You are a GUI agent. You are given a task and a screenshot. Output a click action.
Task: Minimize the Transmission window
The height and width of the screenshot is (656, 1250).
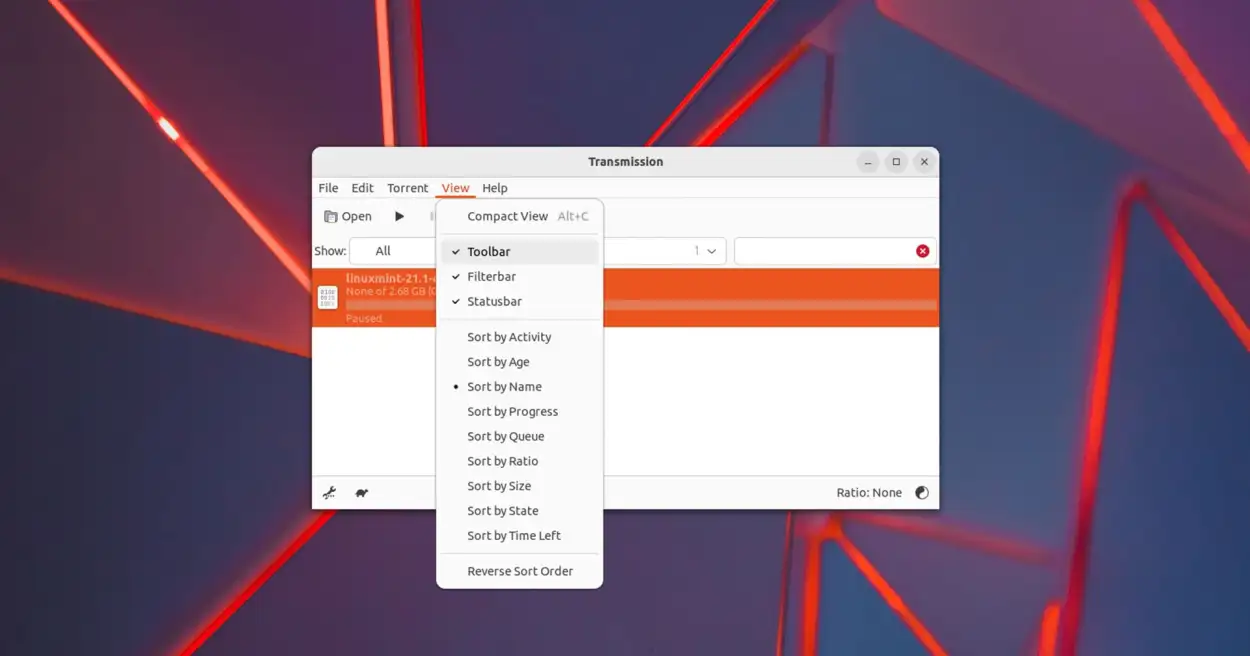point(868,162)
